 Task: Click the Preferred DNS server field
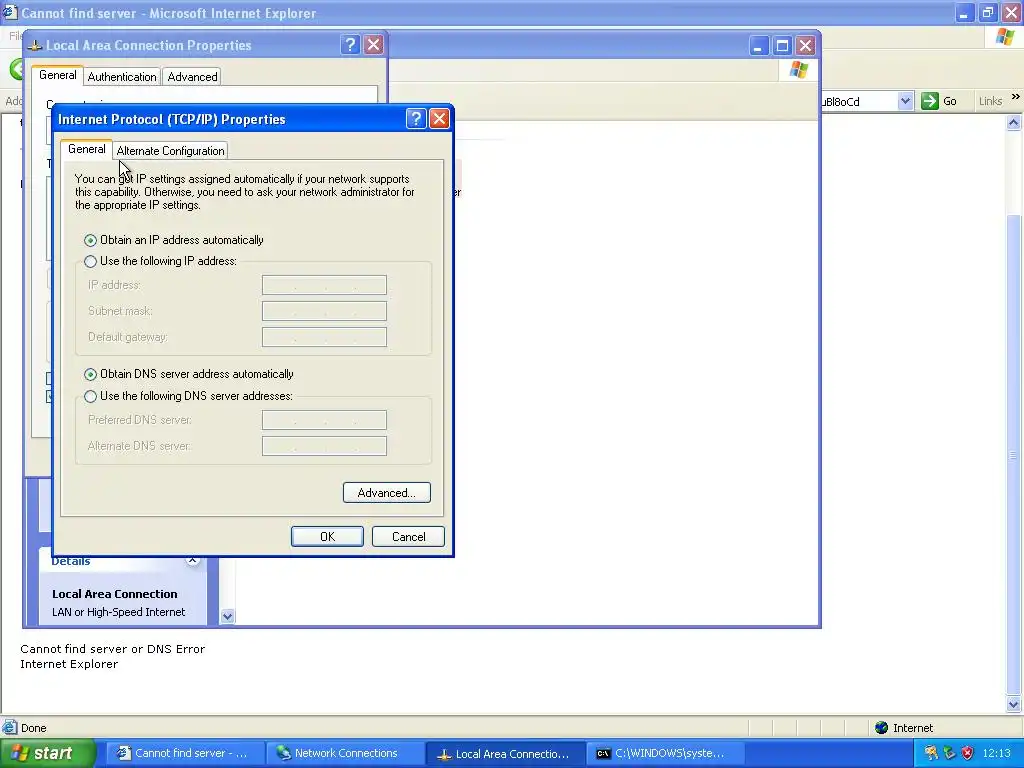pos(324,420)
